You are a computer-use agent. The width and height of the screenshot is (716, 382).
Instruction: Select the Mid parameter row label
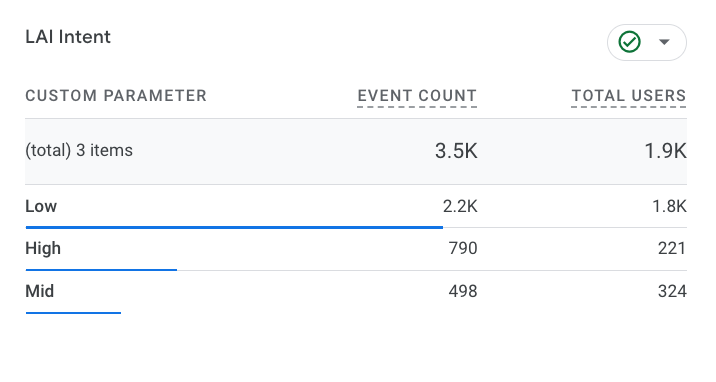click(x=39, y=291)
